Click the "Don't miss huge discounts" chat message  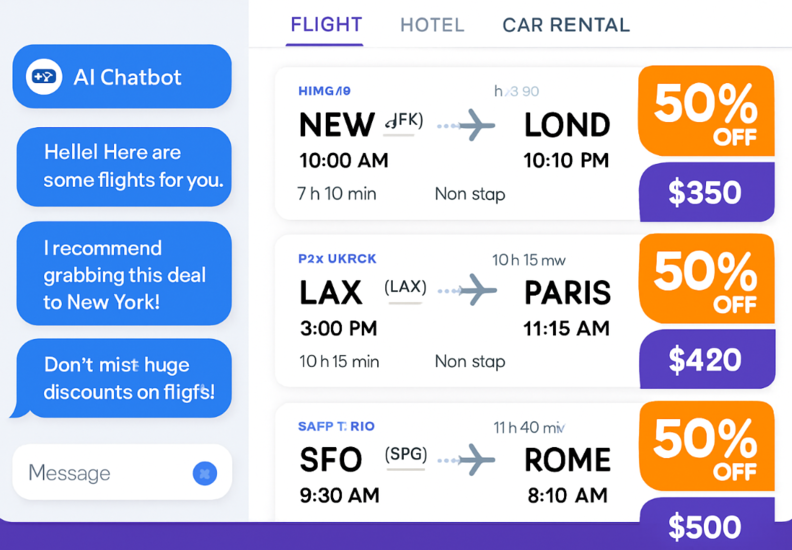124,378
